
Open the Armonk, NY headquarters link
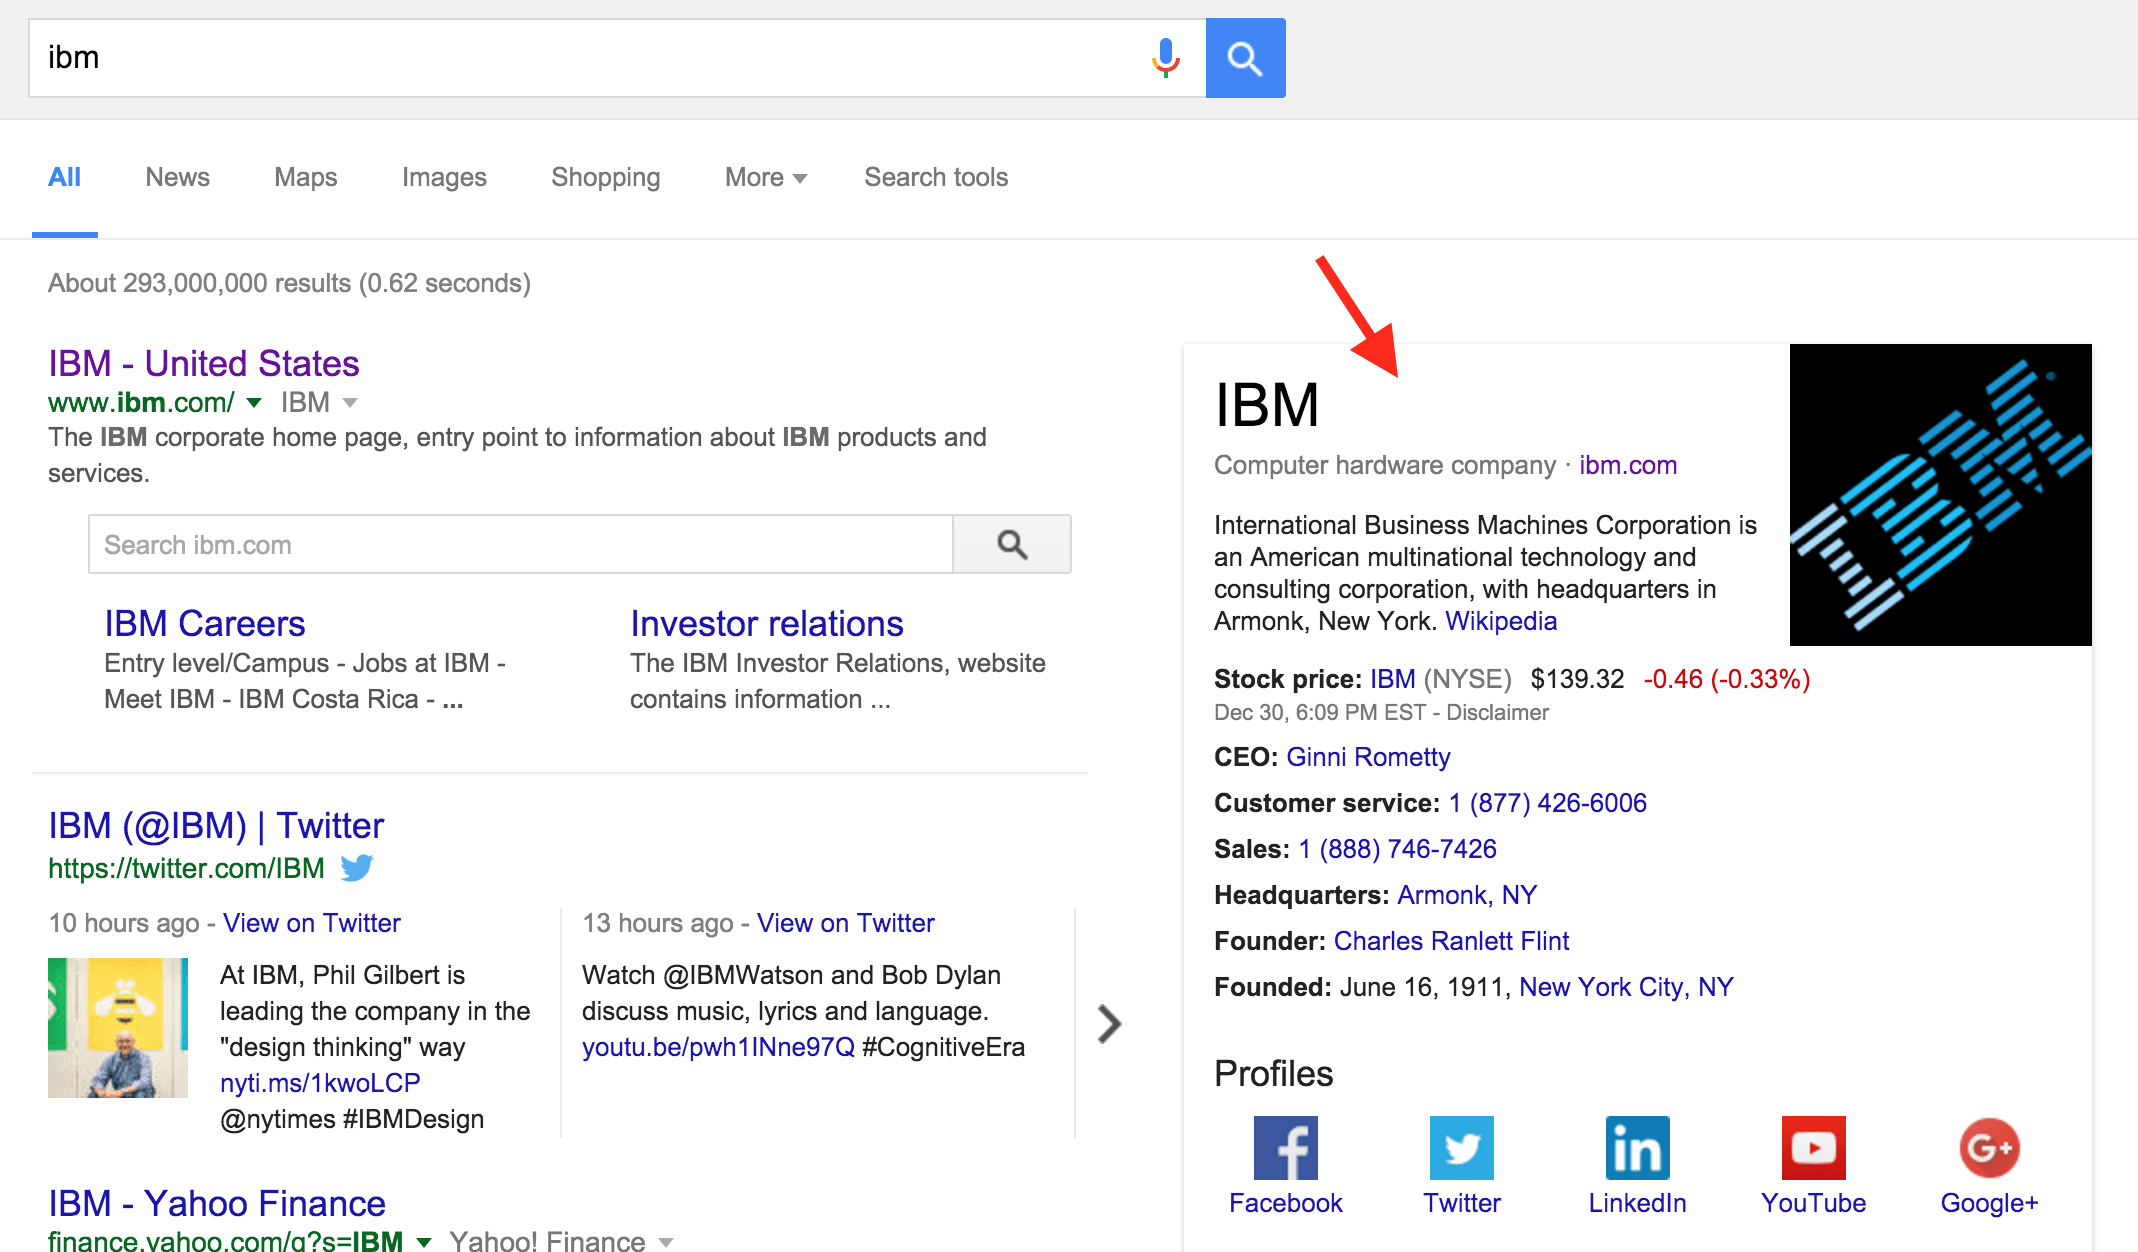[x=1467, y=895]
